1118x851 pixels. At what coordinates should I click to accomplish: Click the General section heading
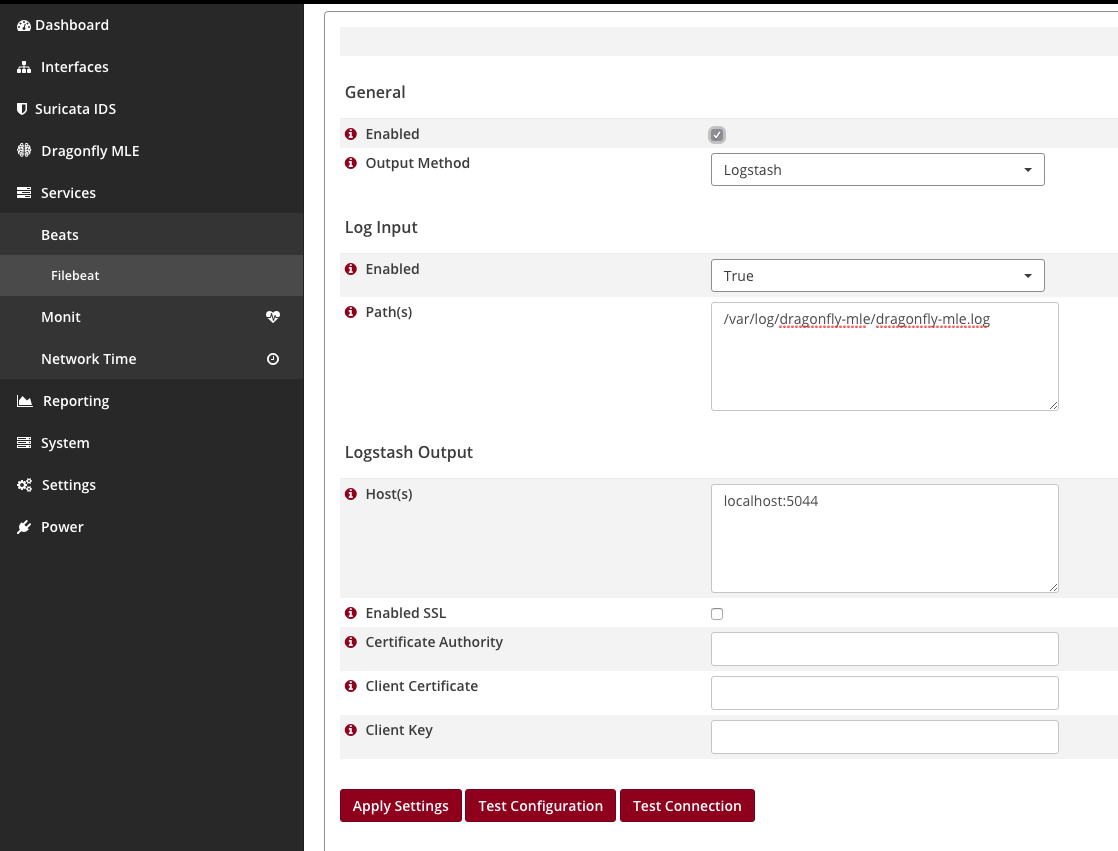[x=375, y=92]
